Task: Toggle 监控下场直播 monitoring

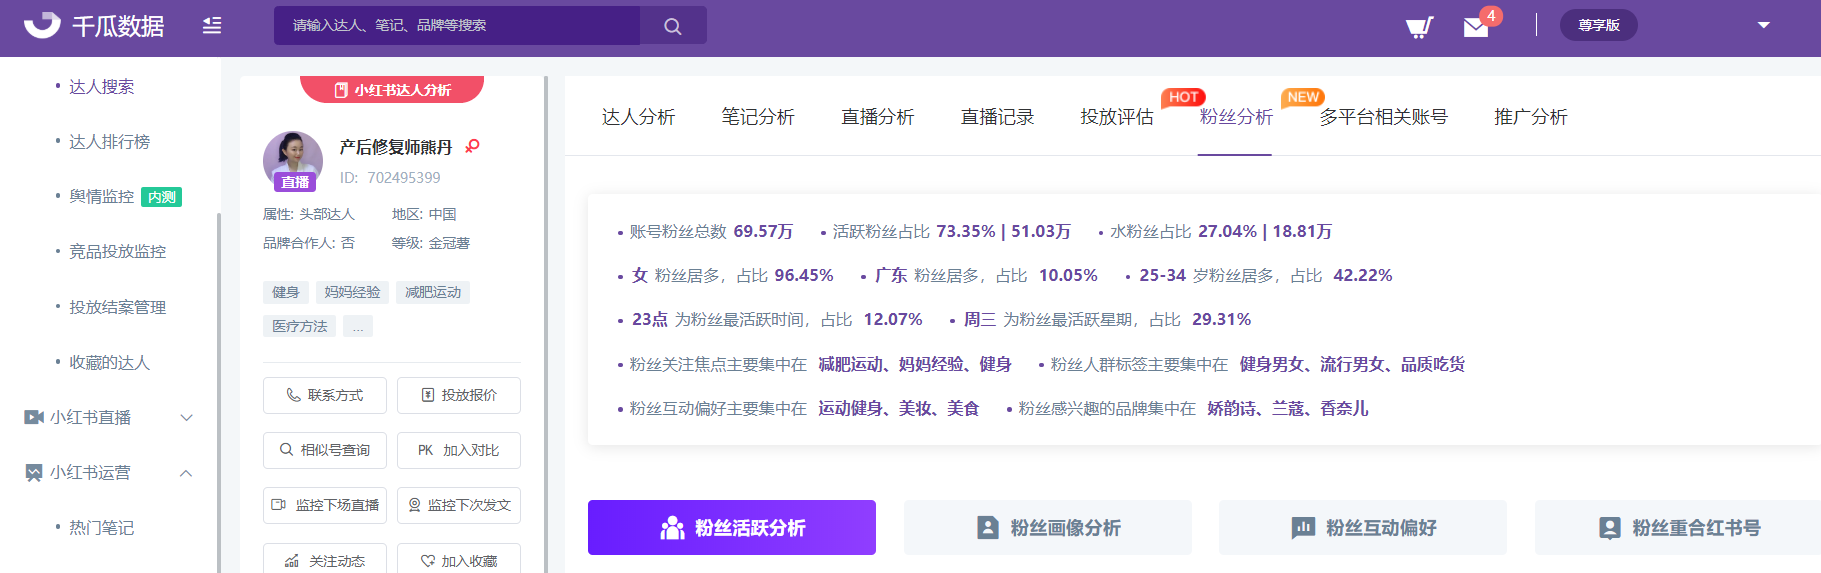Action: 325,505
